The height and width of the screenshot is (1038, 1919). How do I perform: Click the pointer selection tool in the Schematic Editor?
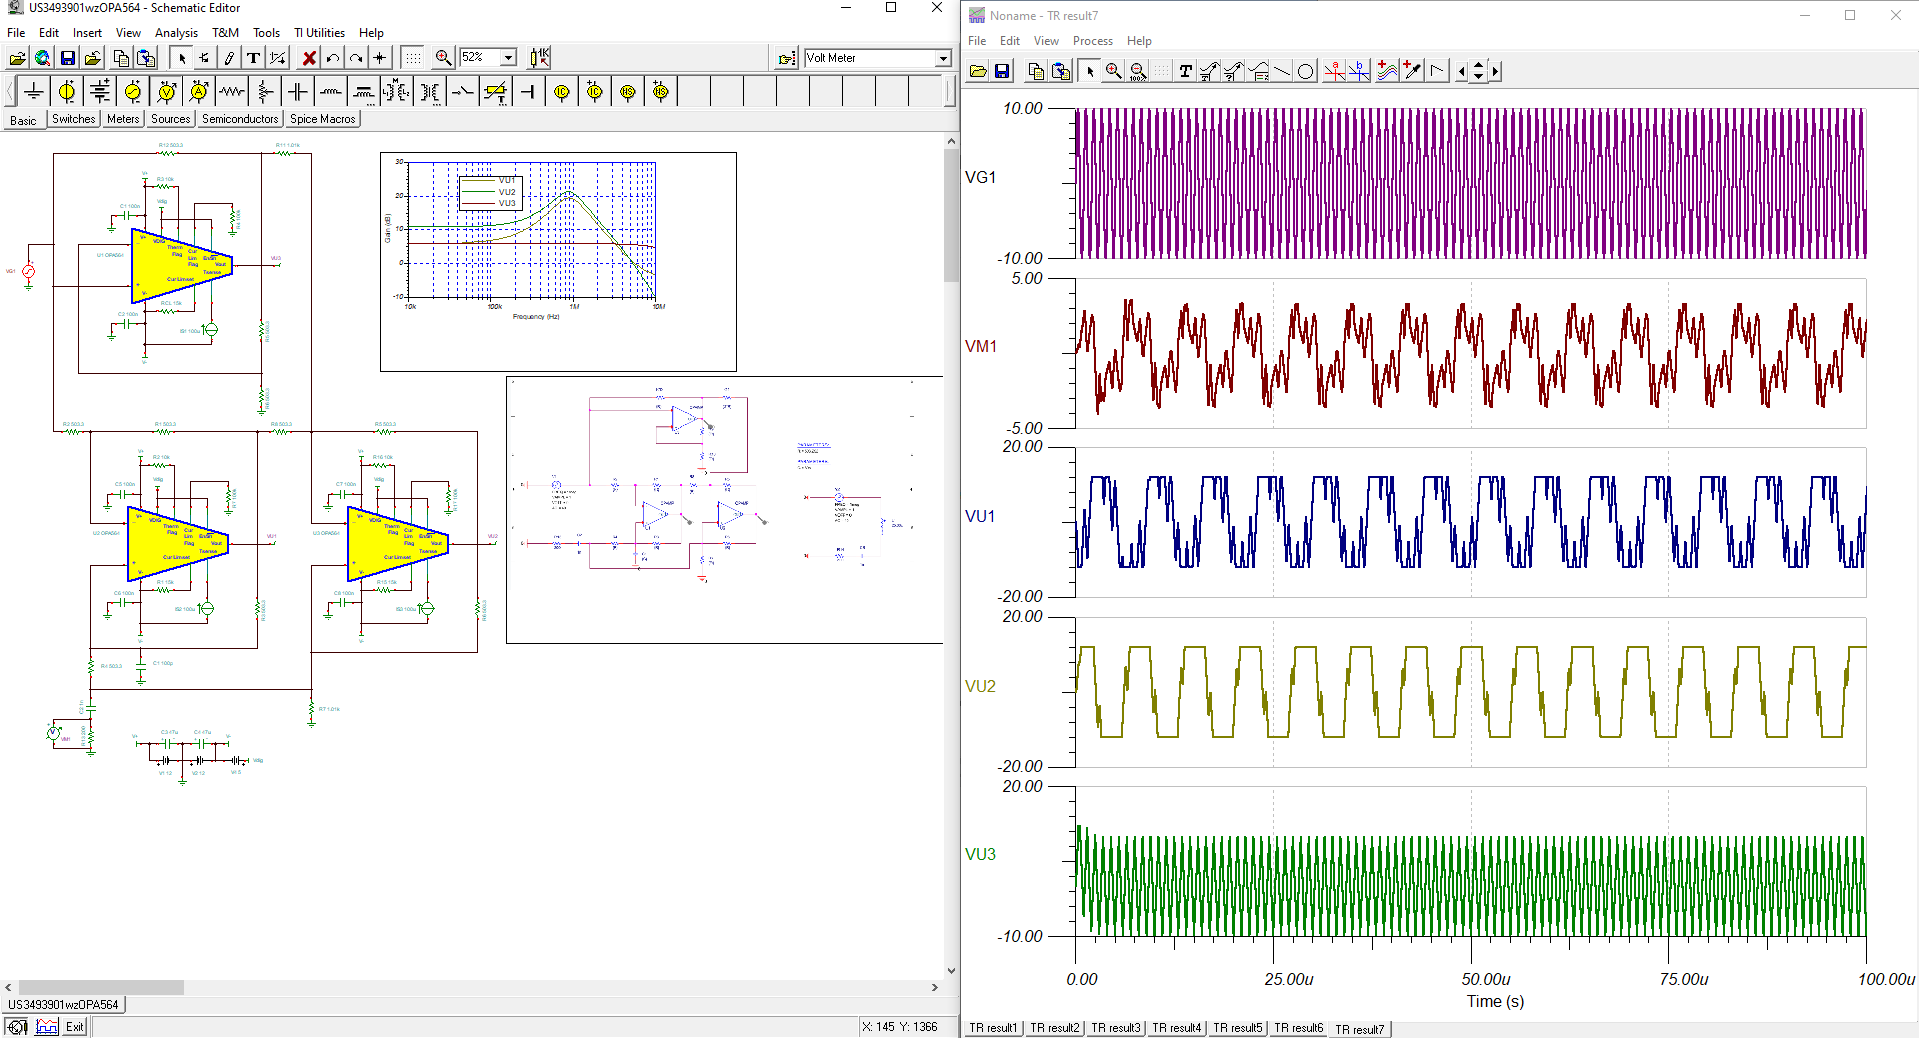point(182,58)
